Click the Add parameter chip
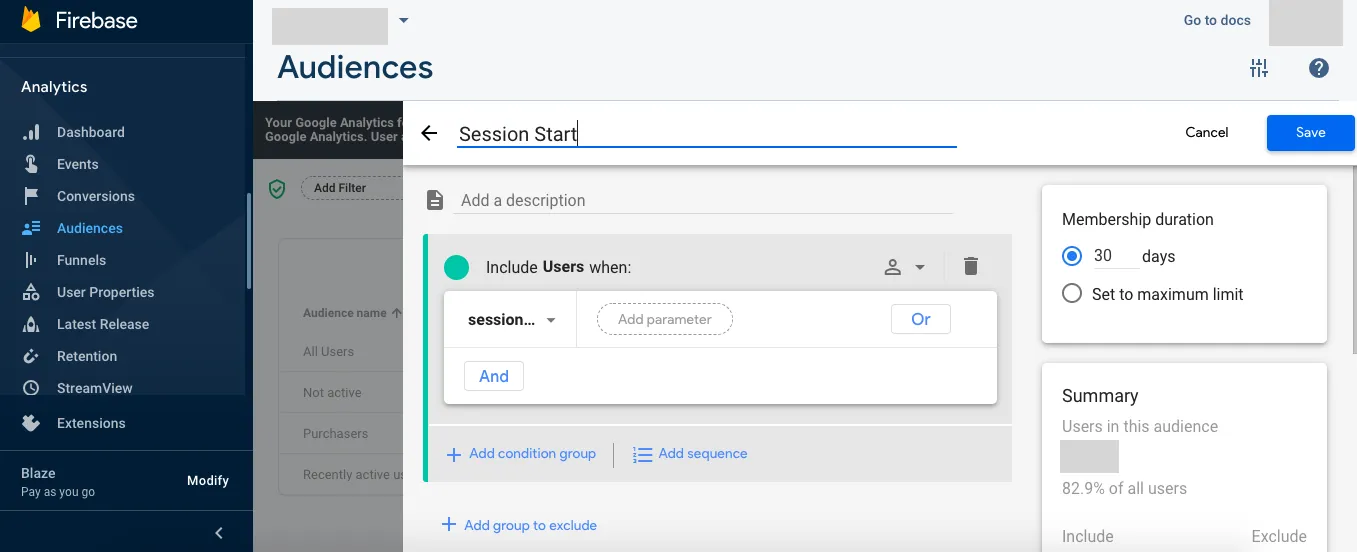 coord(664,320)
